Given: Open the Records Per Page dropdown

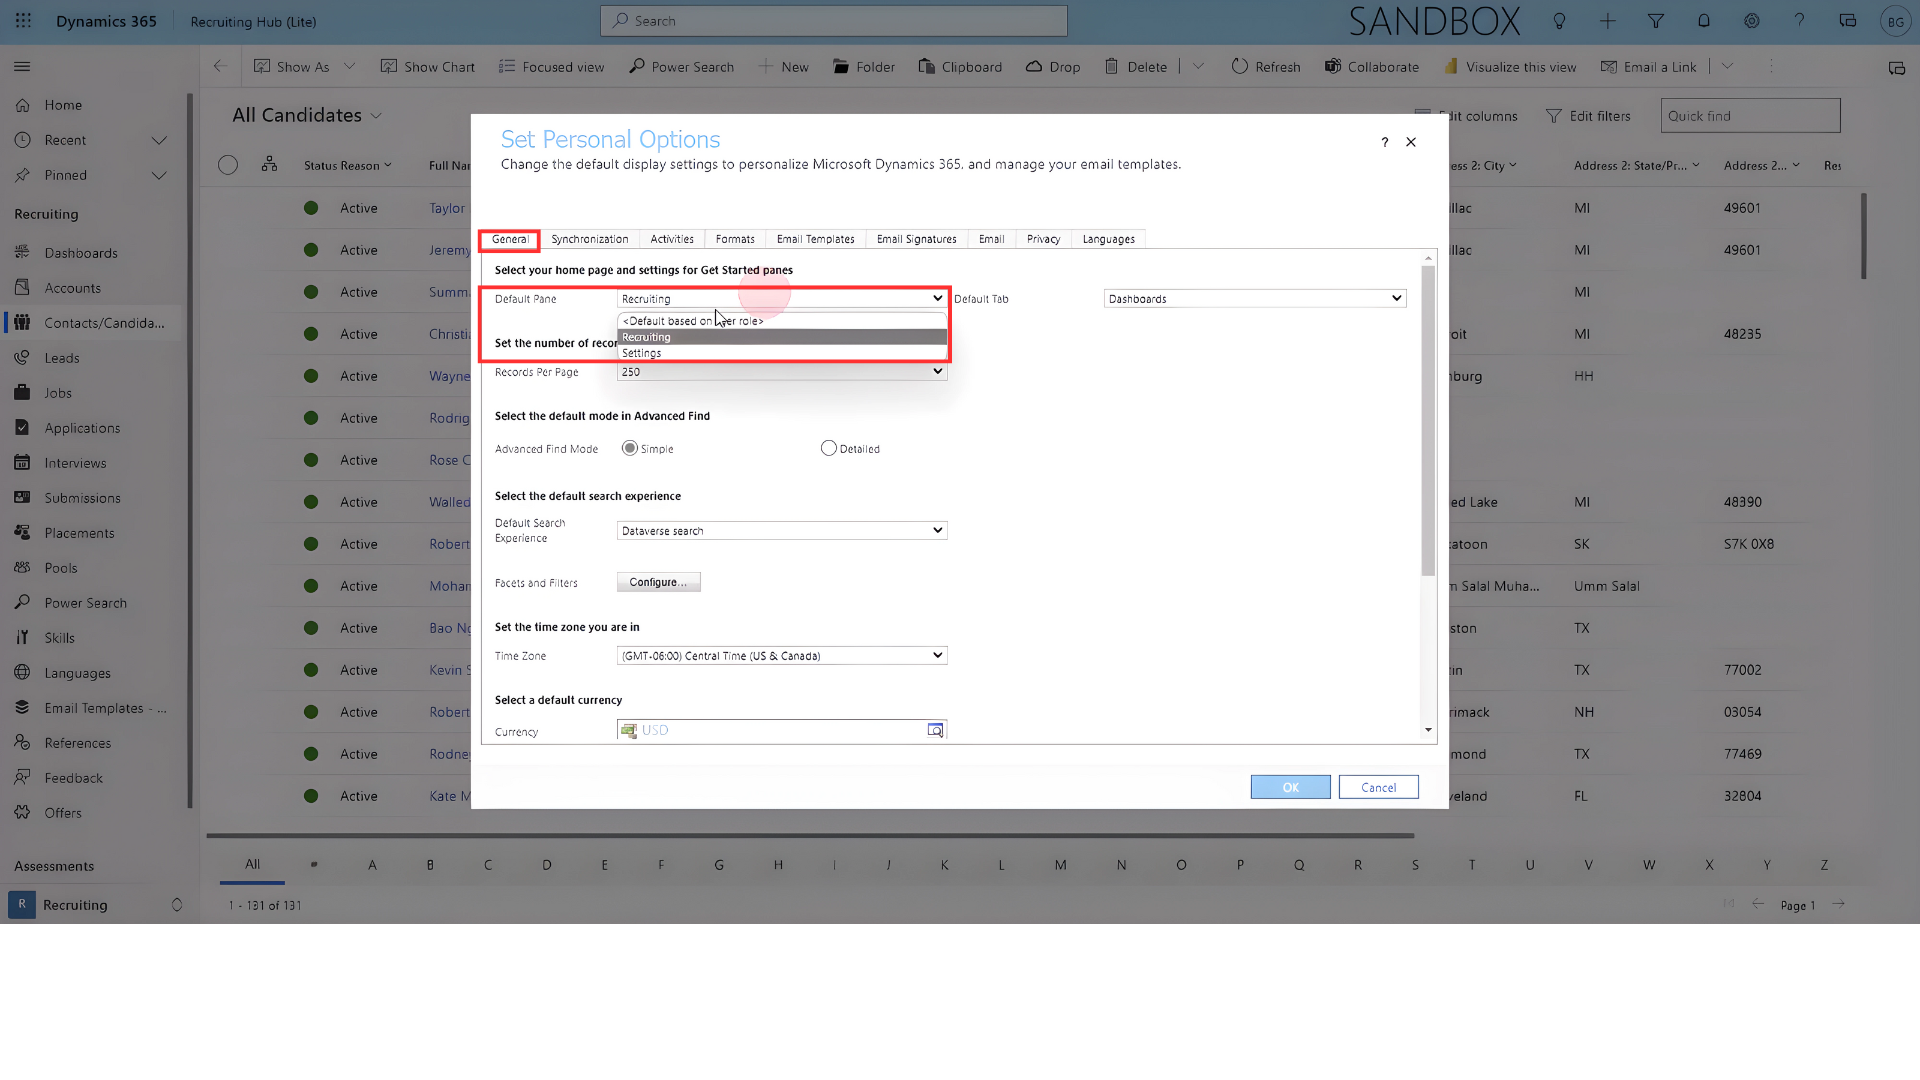Looking at the screenshot, I should 782,372.
